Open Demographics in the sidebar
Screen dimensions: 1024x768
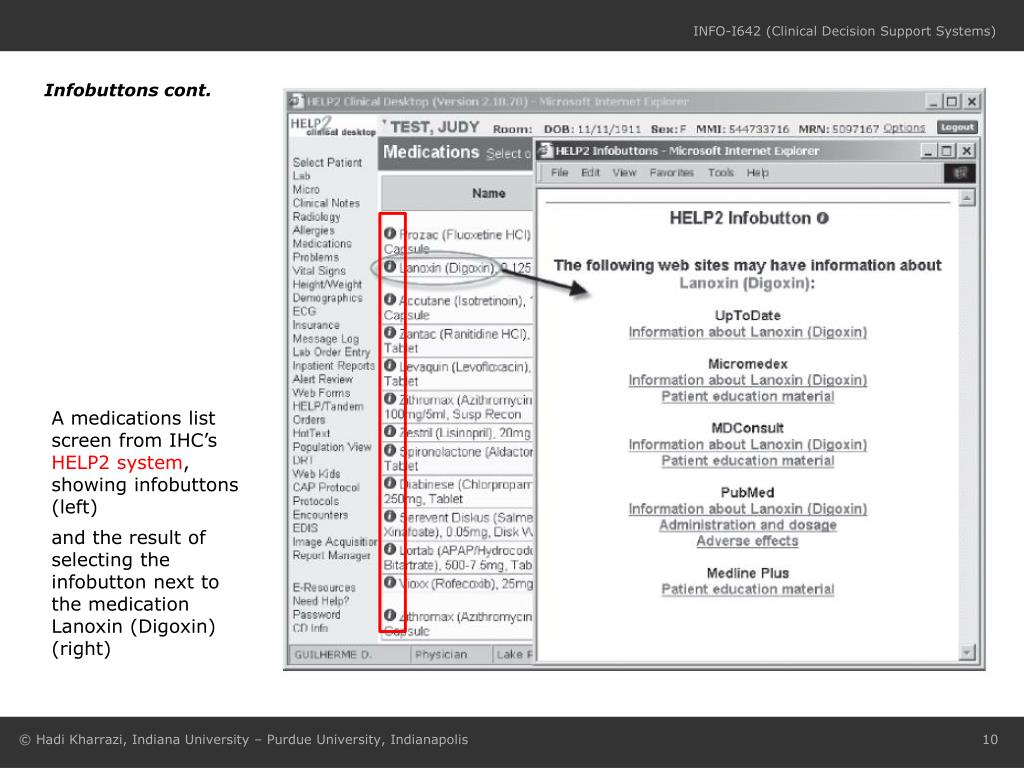tap(328, 298)
